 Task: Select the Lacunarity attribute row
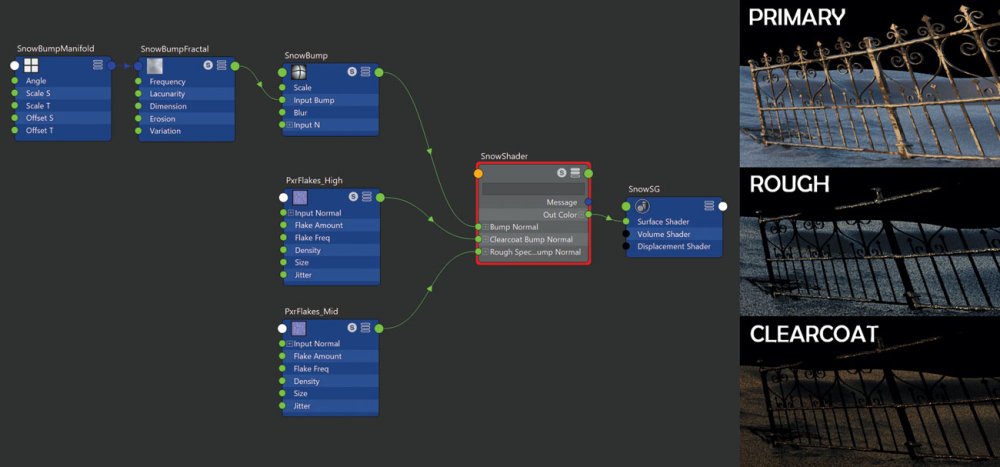point(187,94)
